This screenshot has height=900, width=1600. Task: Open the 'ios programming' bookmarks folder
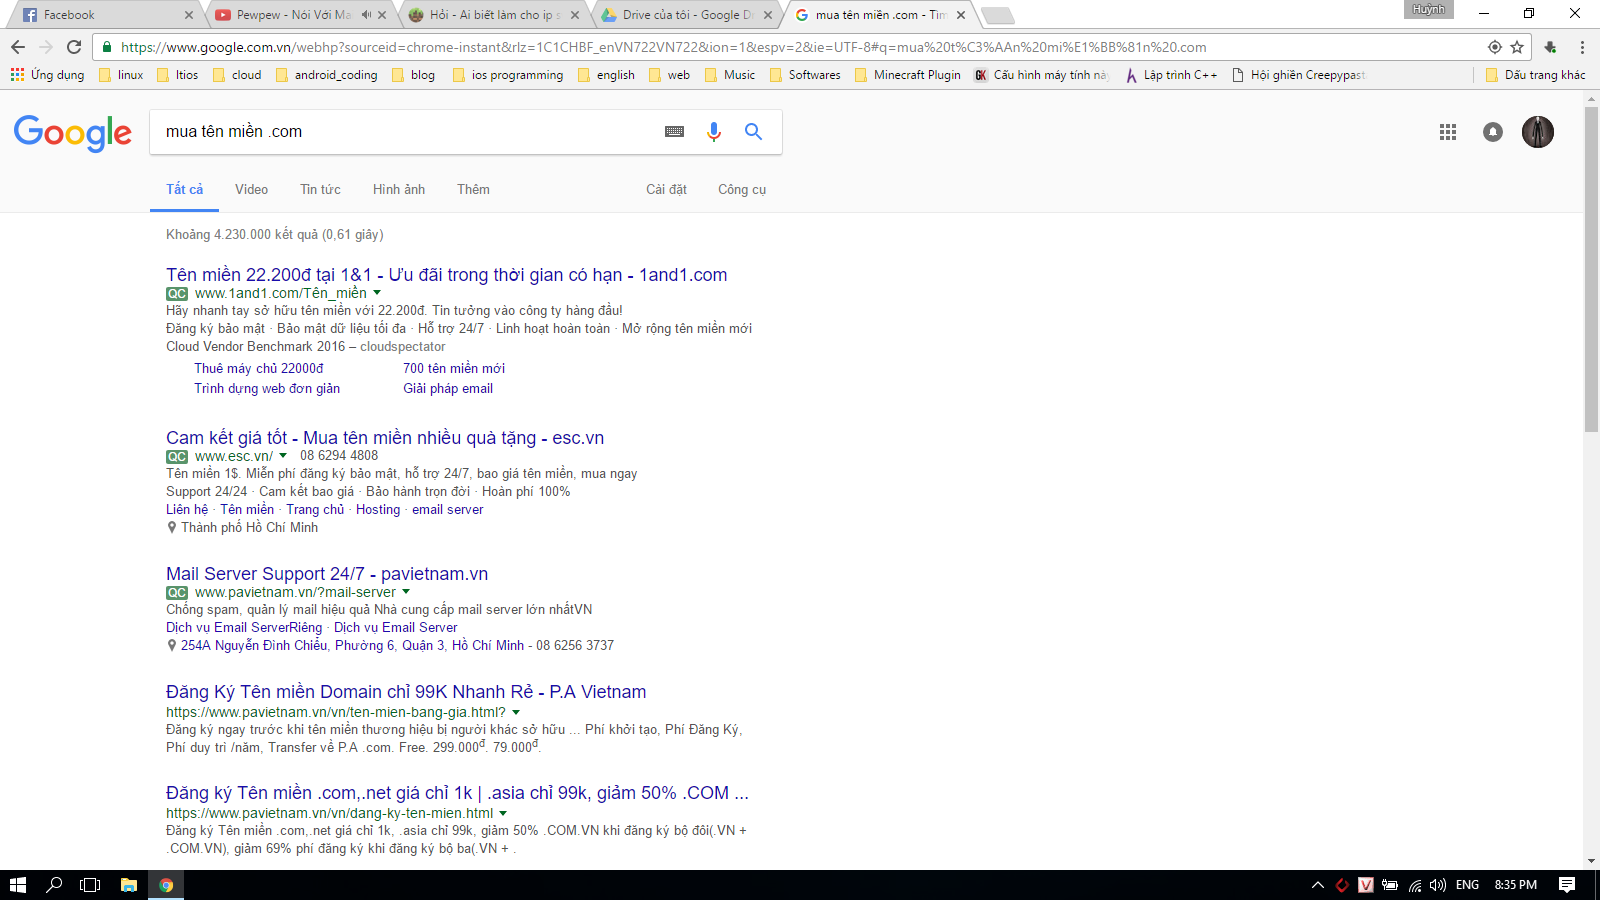coord(508,75)
